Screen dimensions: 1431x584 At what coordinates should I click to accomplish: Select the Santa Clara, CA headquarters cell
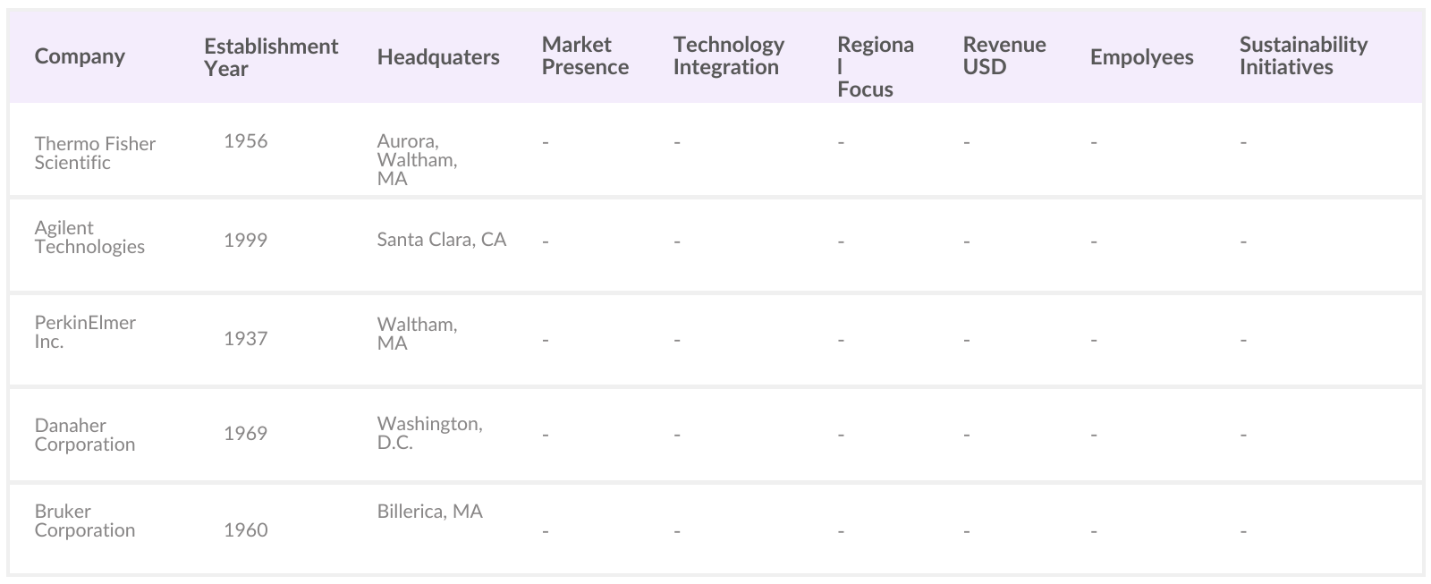tap(441, 240)
